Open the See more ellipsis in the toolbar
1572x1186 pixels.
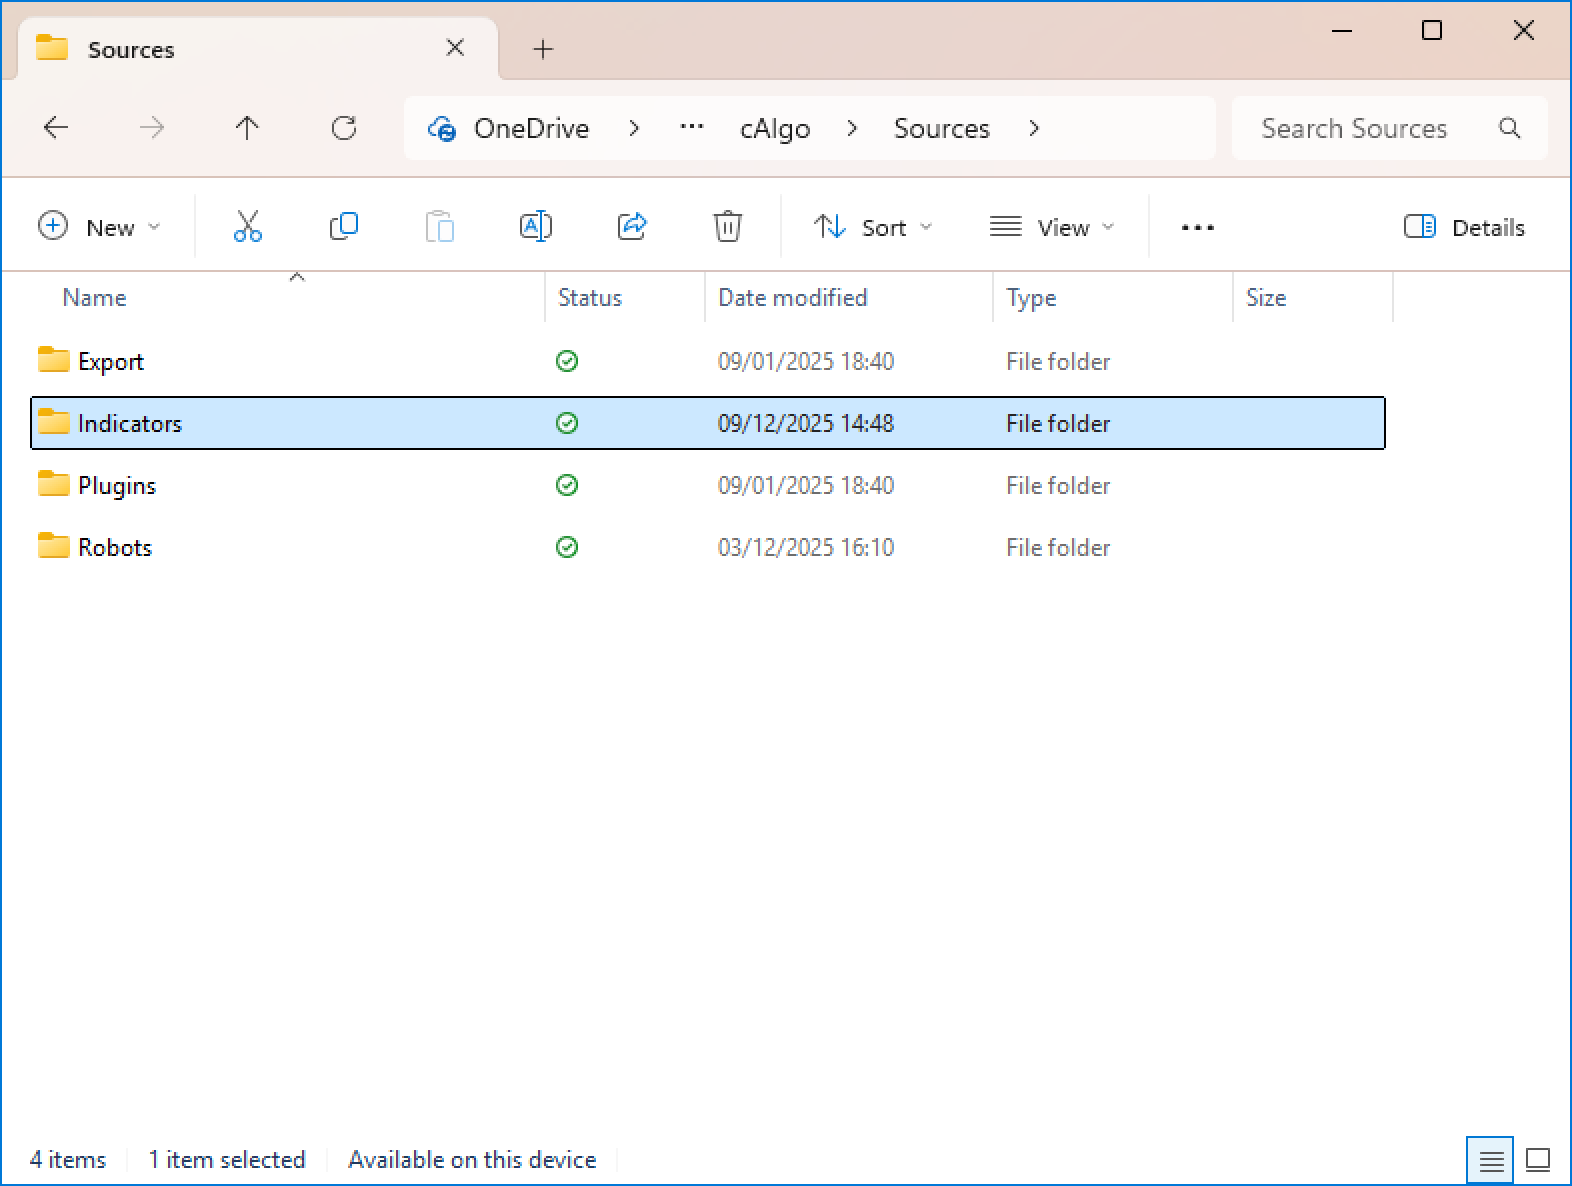1197,228
